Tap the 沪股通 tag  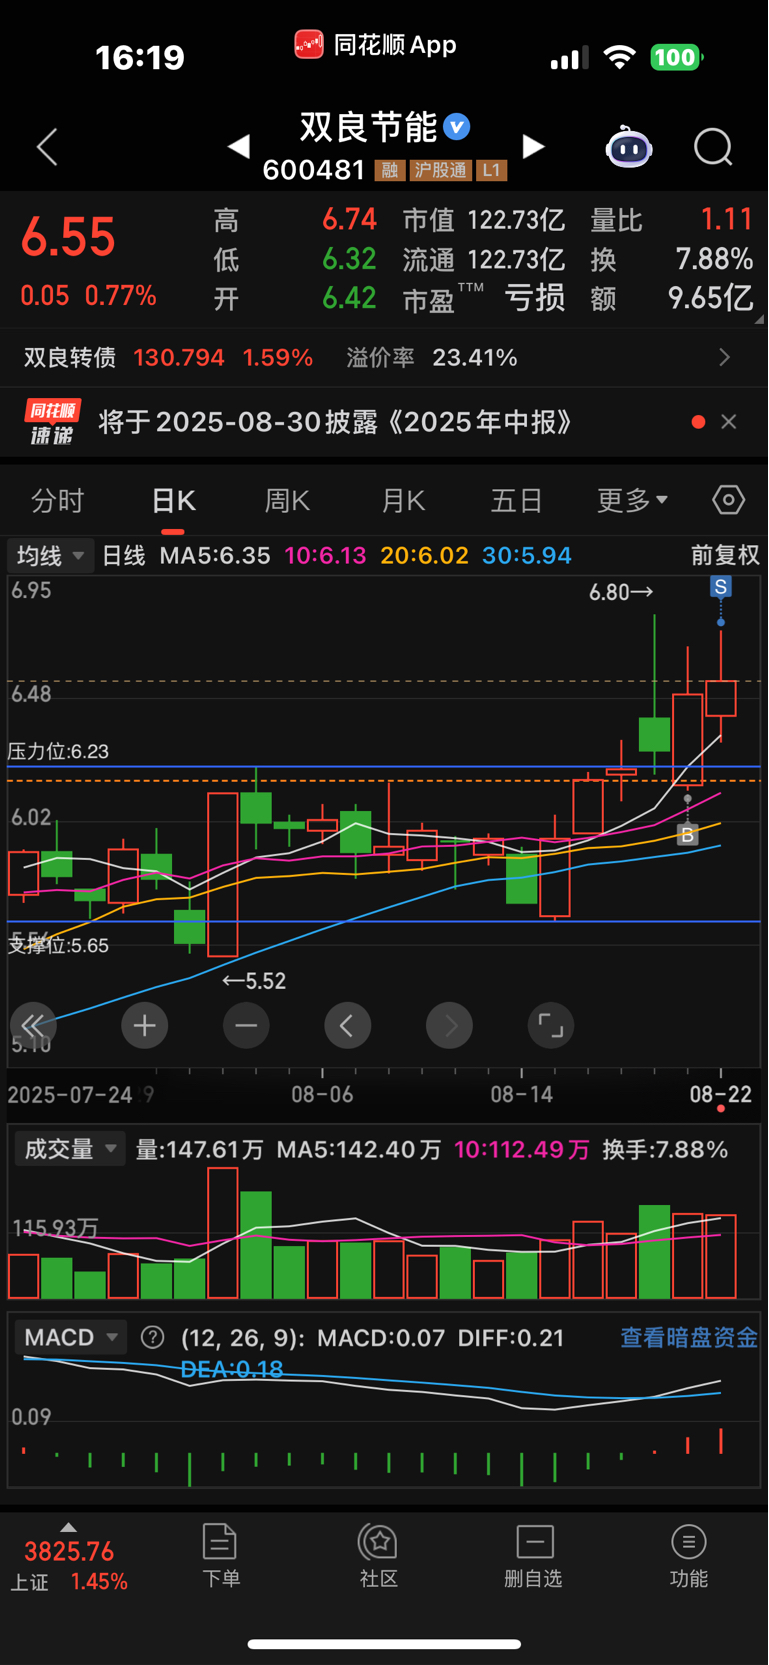[x=441, y=170]
